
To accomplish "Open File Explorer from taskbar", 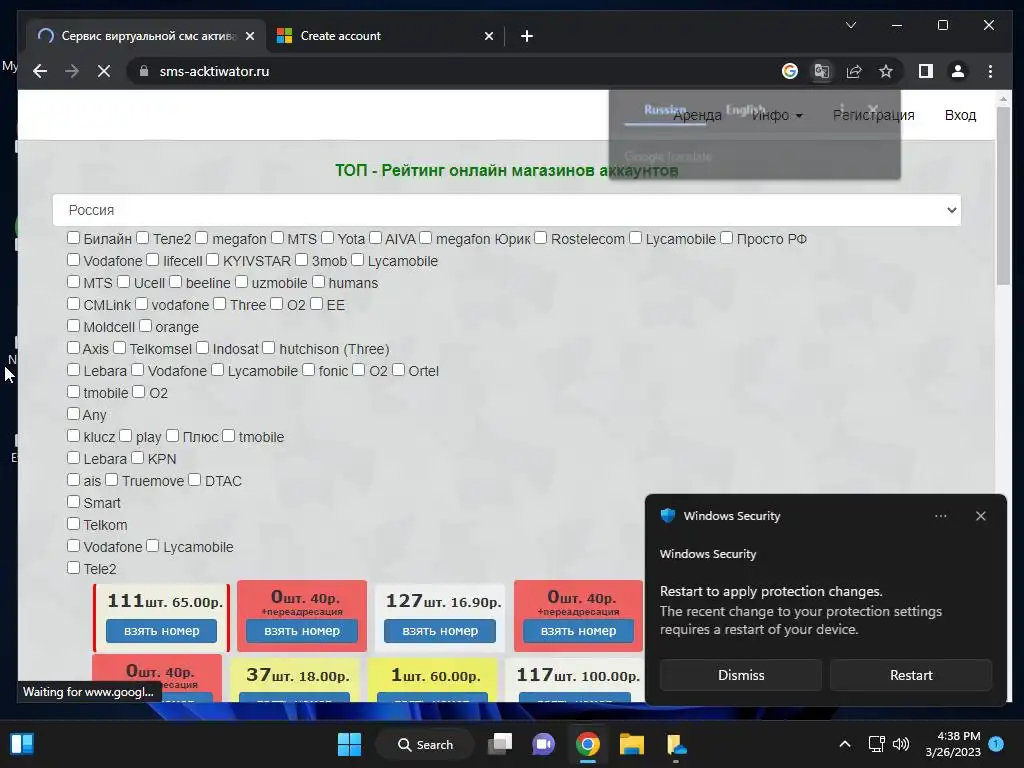I will pyautogui.click(x=632, y=744).
